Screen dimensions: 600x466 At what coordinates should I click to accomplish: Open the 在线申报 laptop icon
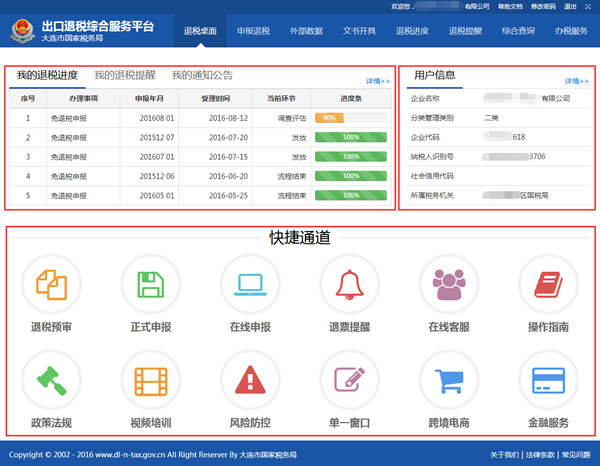pyautogui.click(x=249, y=285)
